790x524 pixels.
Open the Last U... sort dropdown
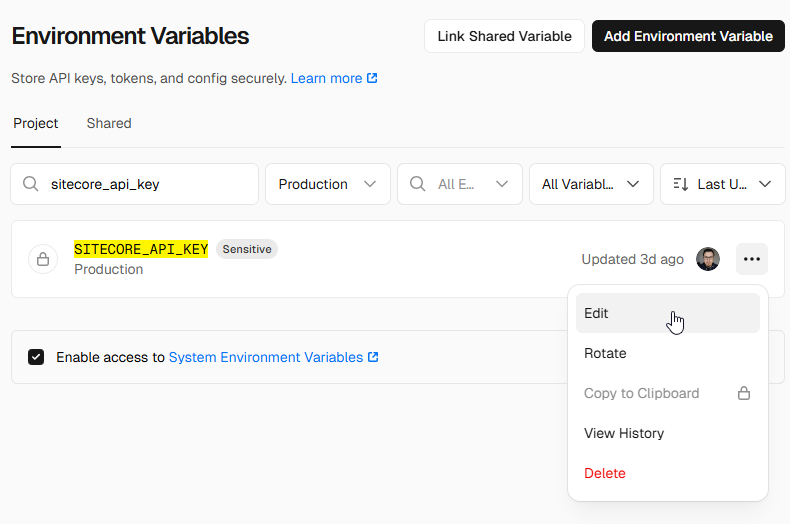[722, 184]
